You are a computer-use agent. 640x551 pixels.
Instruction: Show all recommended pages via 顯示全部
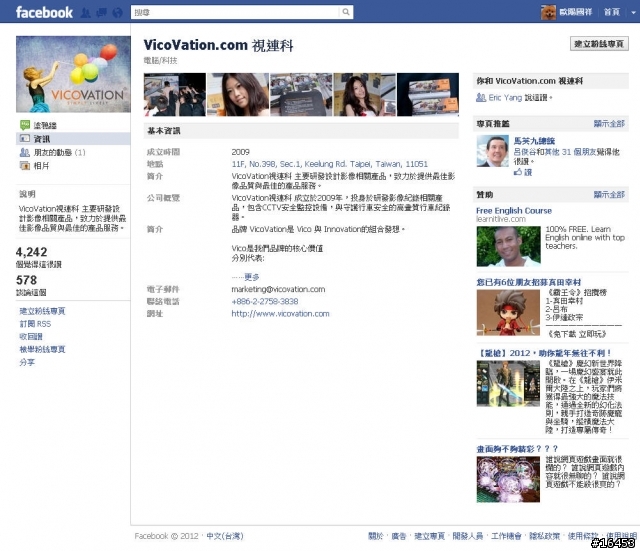click(x=609, y=124)
